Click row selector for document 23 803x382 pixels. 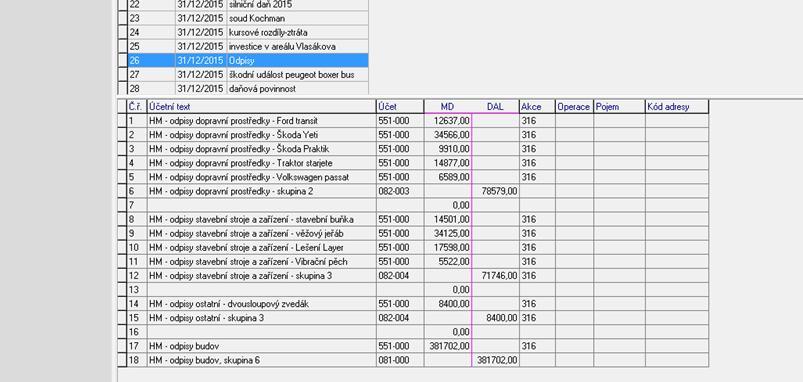122,18
